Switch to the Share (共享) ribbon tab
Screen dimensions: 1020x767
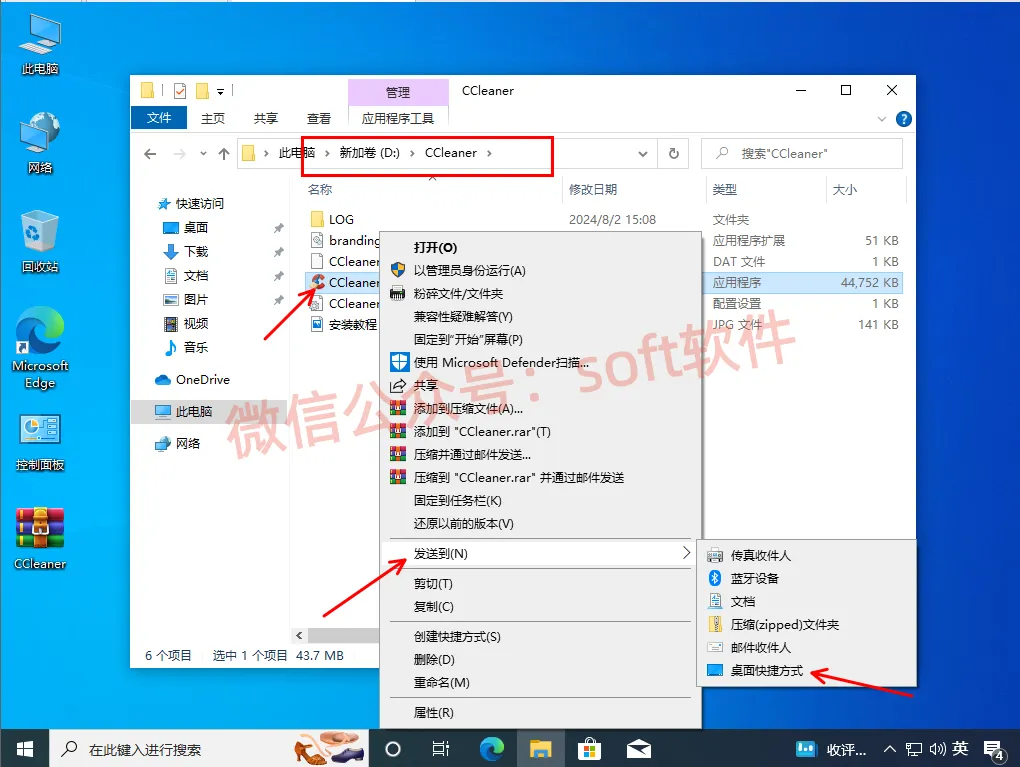265,118
